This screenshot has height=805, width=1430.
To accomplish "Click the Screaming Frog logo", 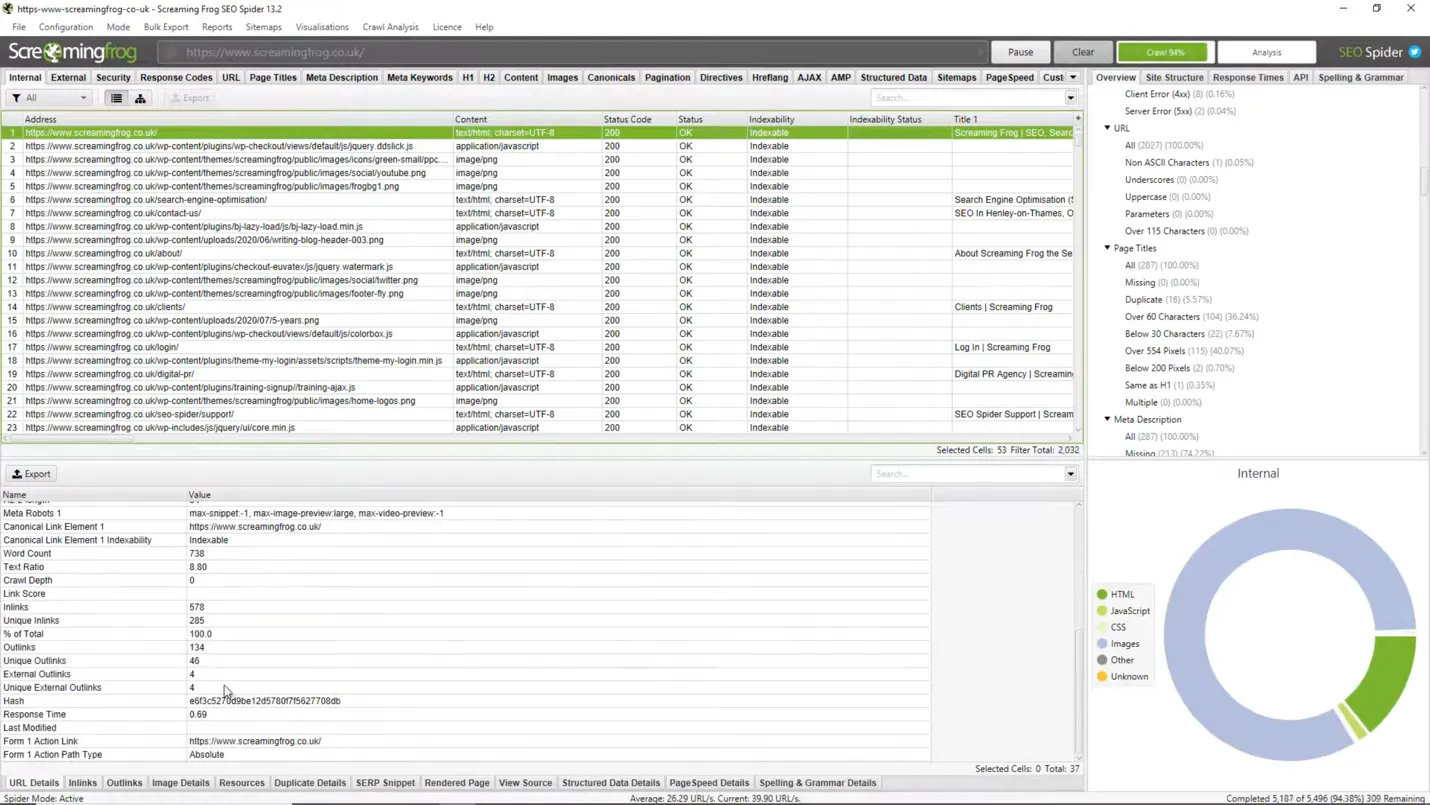I will pyautogui.click(x=73, y=52).
